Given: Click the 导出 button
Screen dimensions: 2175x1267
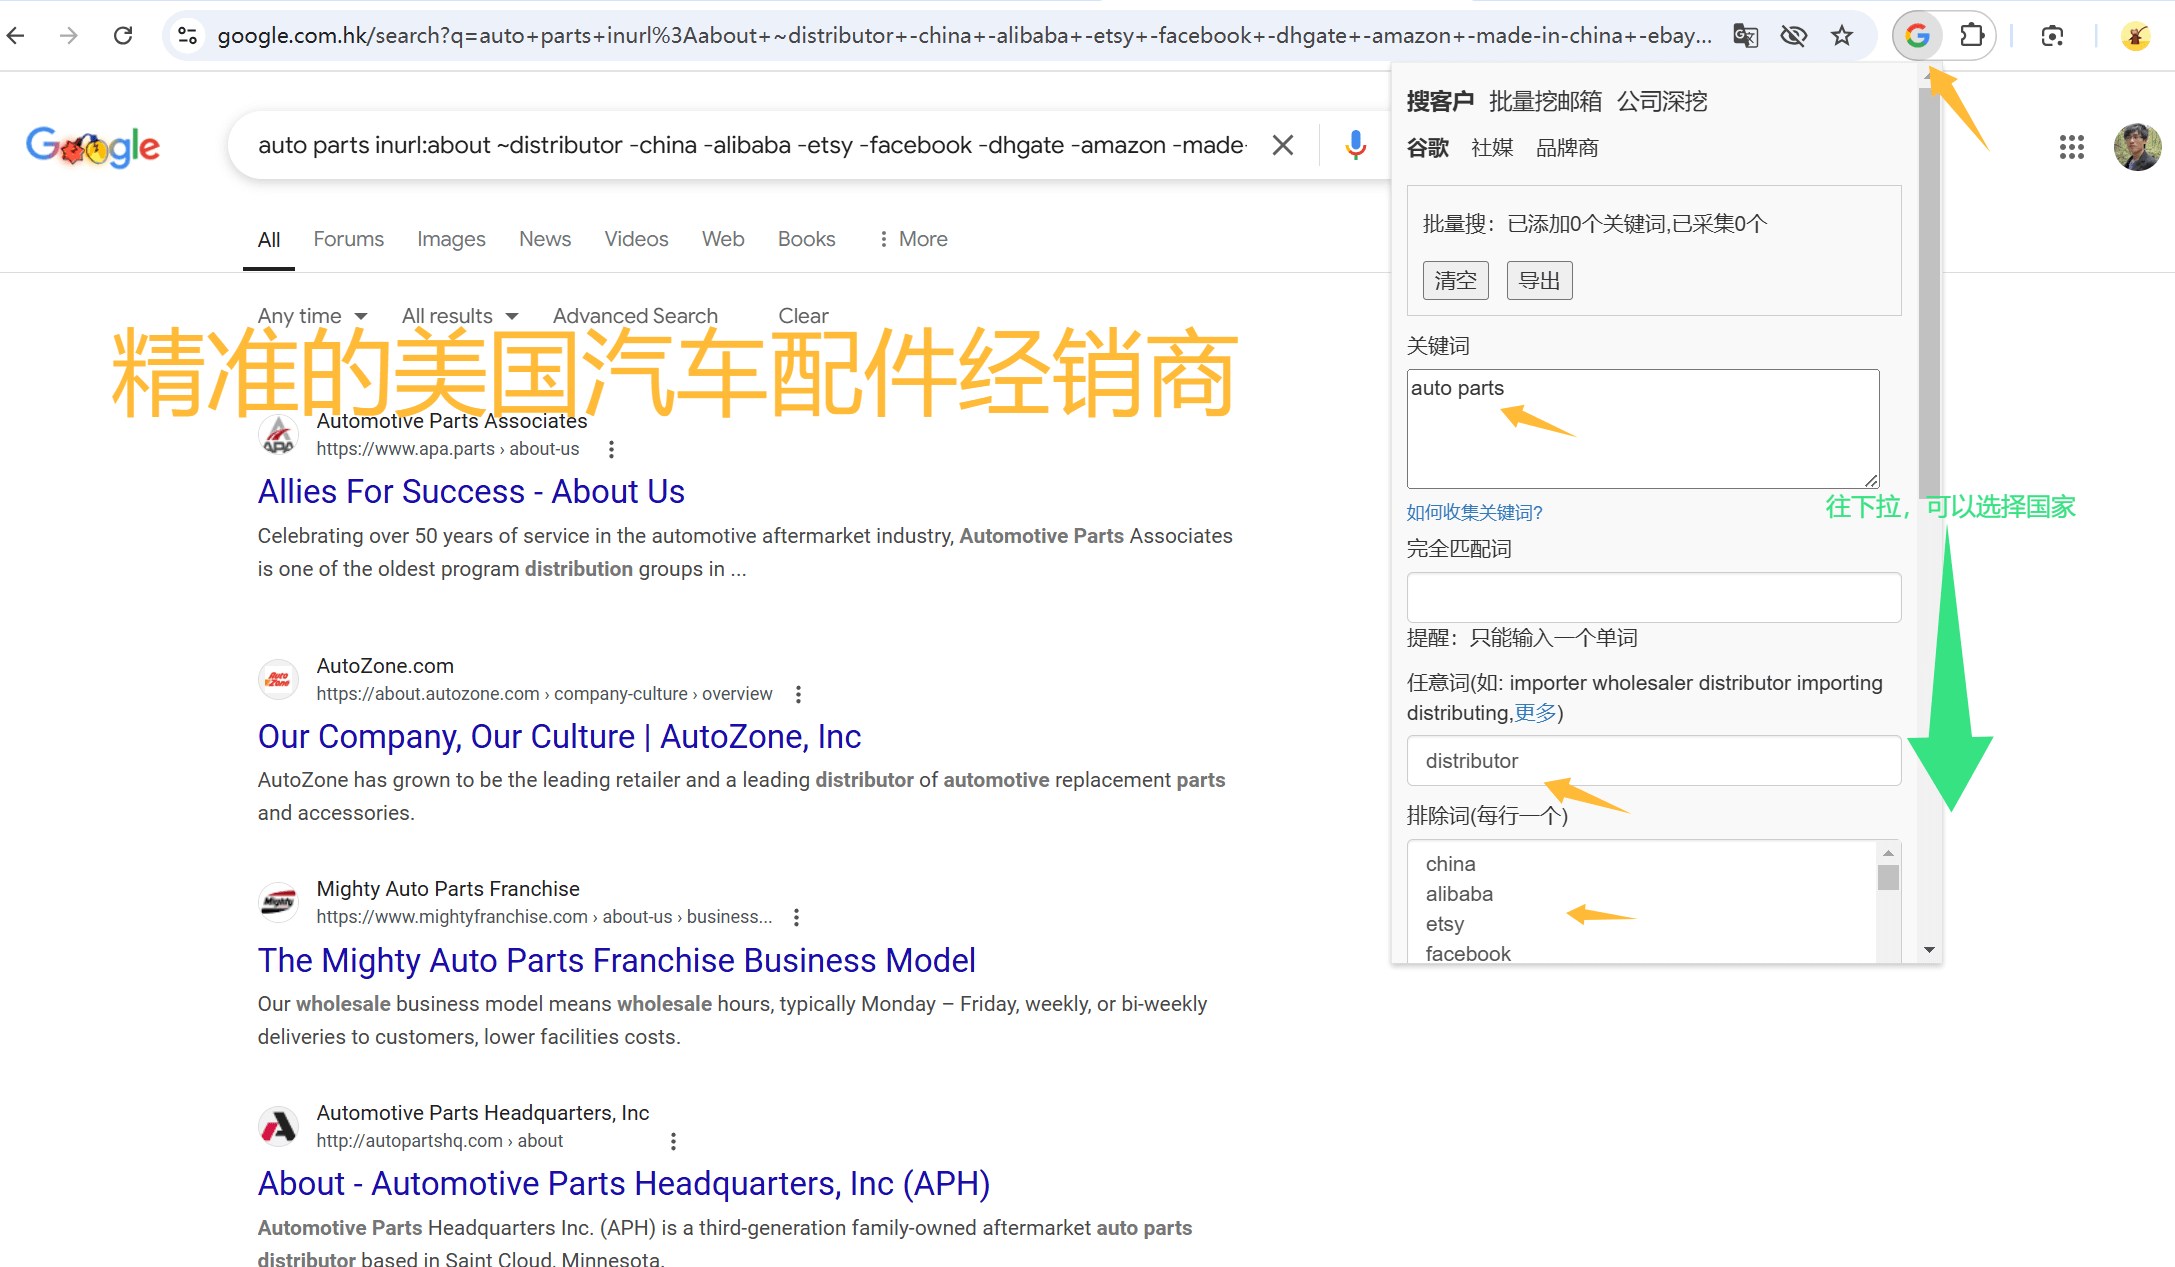Looking at the screenshot, I should pyautogui.click(x=1539, y=281).
